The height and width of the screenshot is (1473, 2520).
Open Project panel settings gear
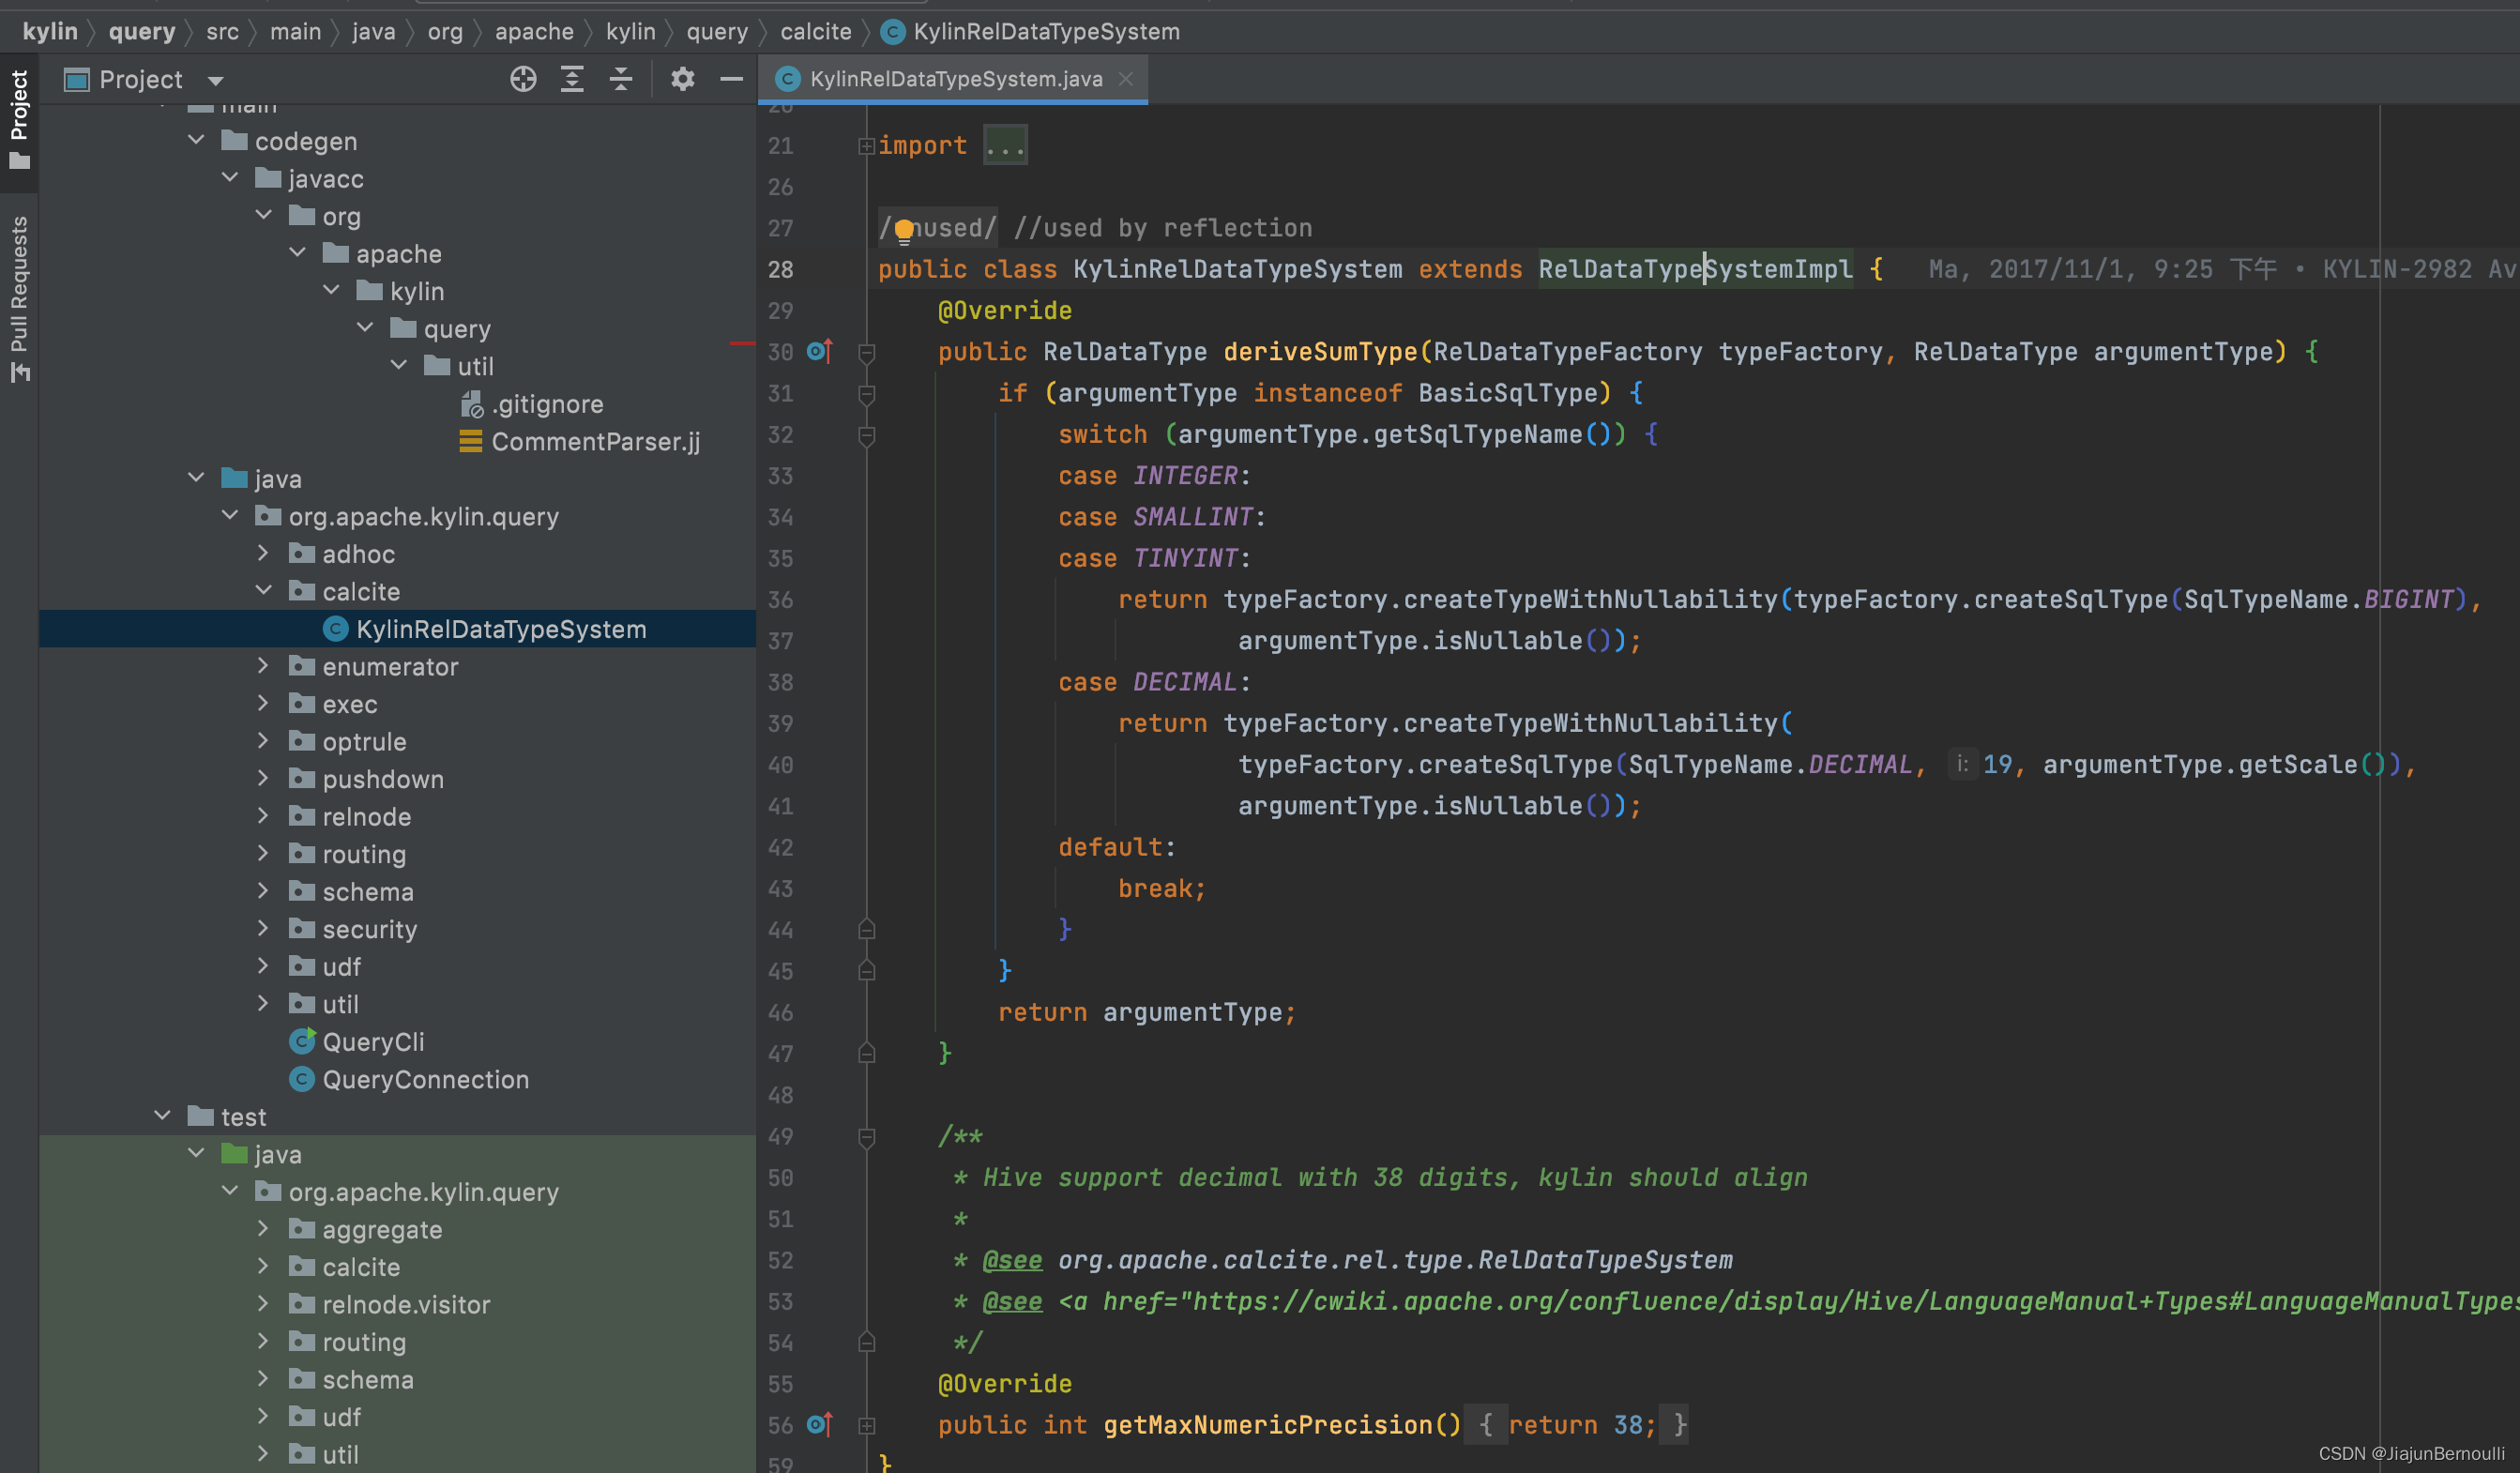(682, 79)
